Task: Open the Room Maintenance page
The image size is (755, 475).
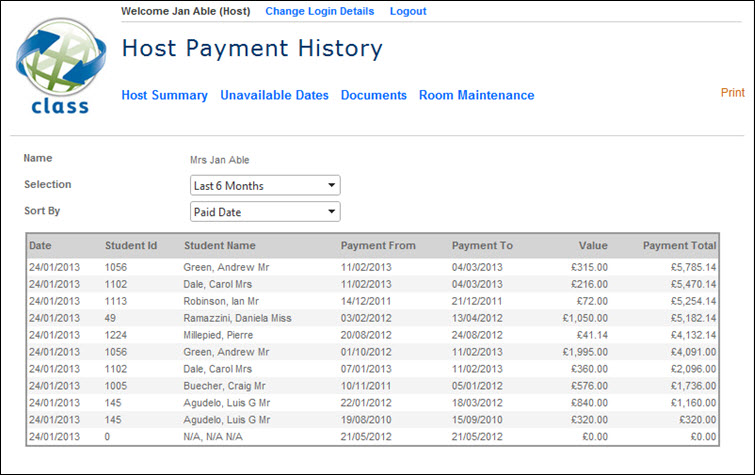Action: (476, 96)
